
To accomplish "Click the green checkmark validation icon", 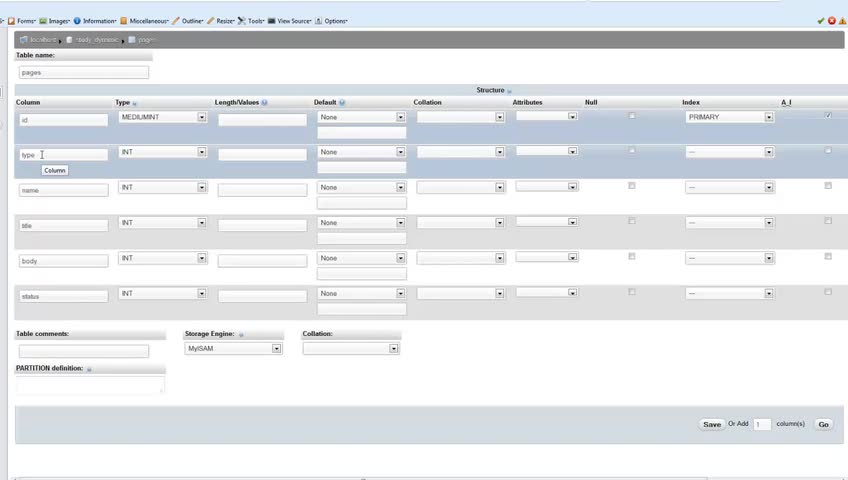I will click(x=820, y=21).
